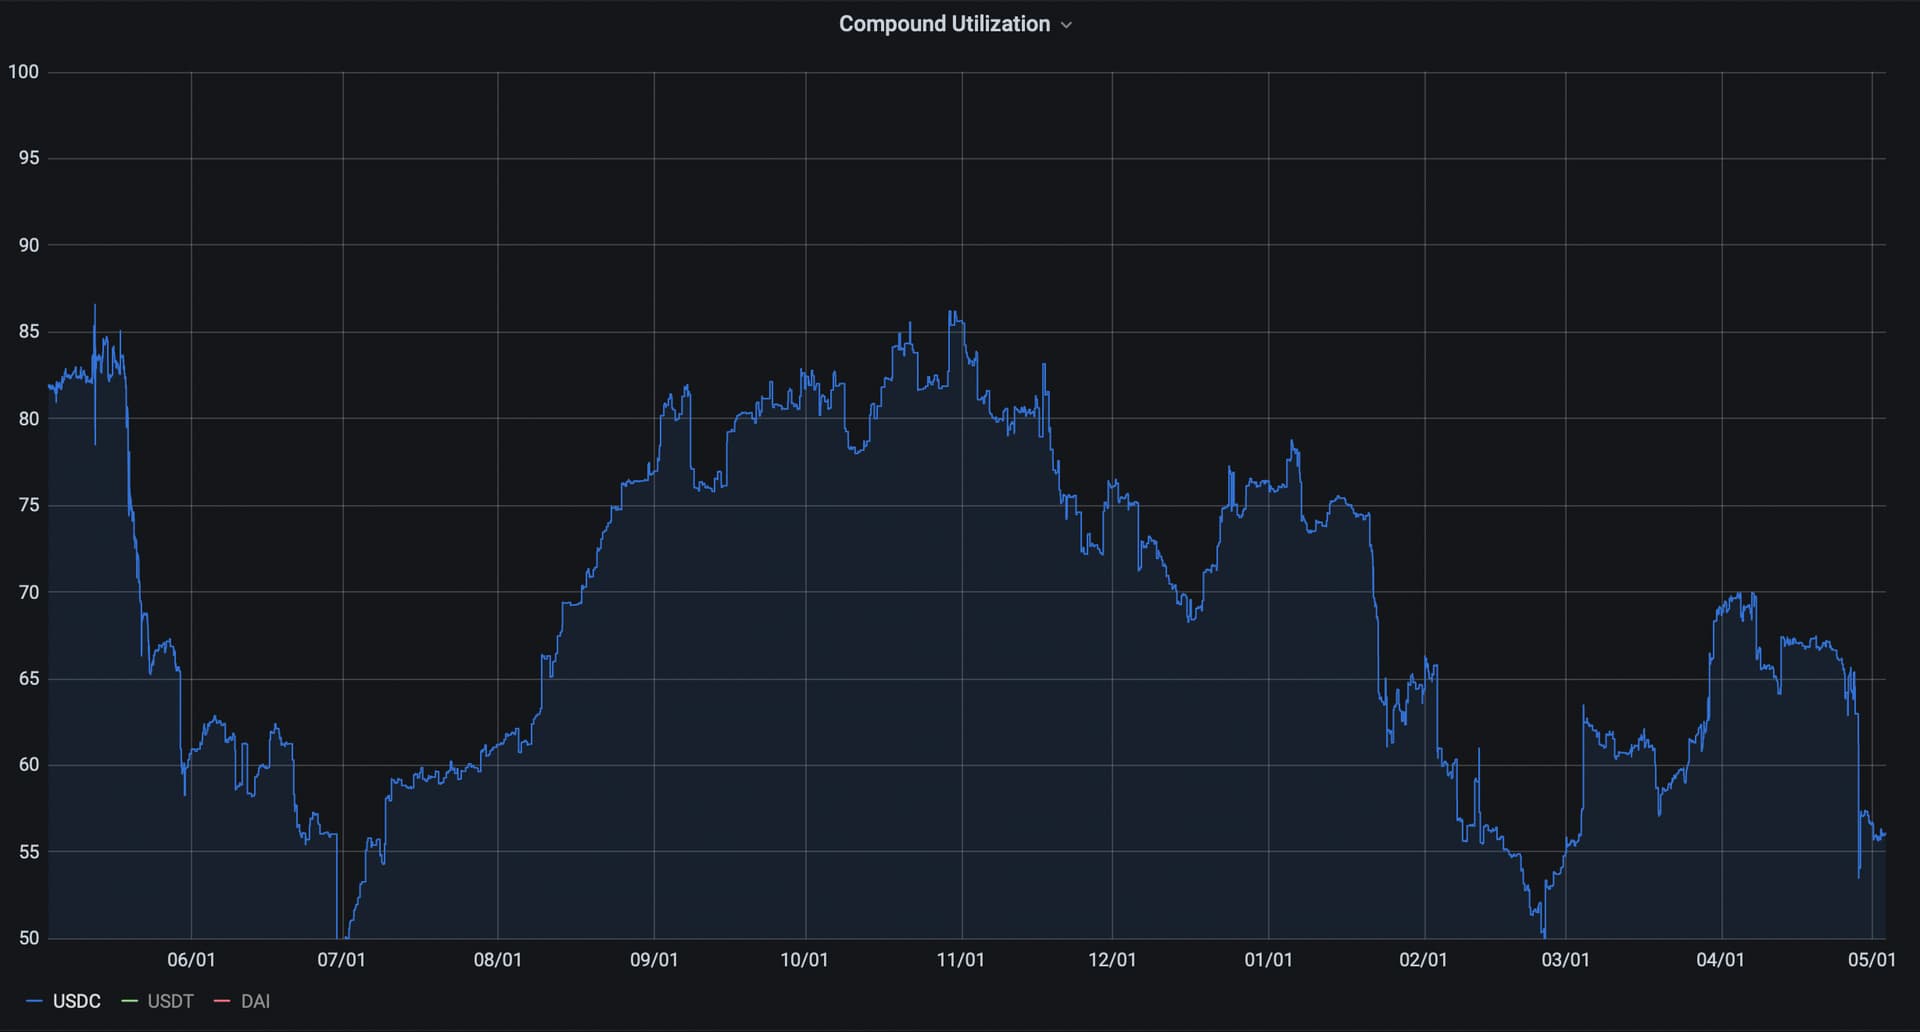
Task: Click the 75 y-axis value label
Action: 29,505
